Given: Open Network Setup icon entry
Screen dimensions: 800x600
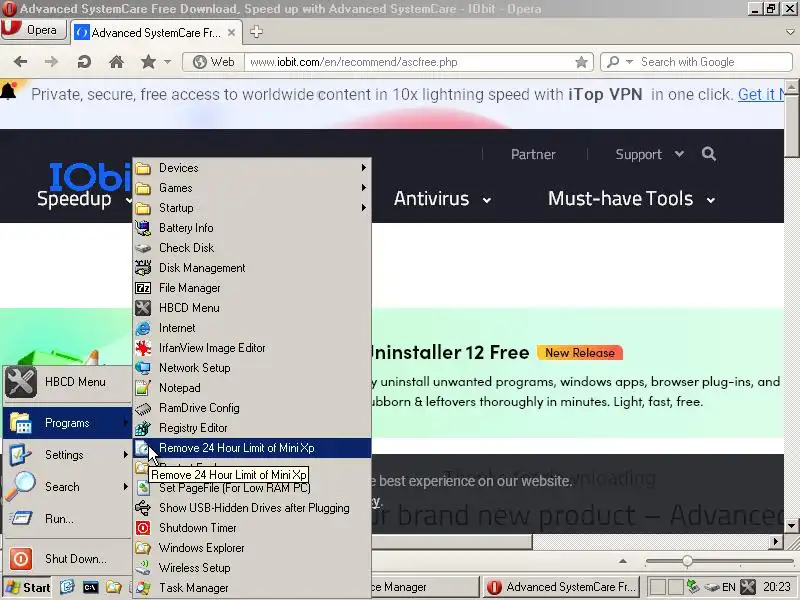Looking at the screenshot, I should tap(252, 367).
